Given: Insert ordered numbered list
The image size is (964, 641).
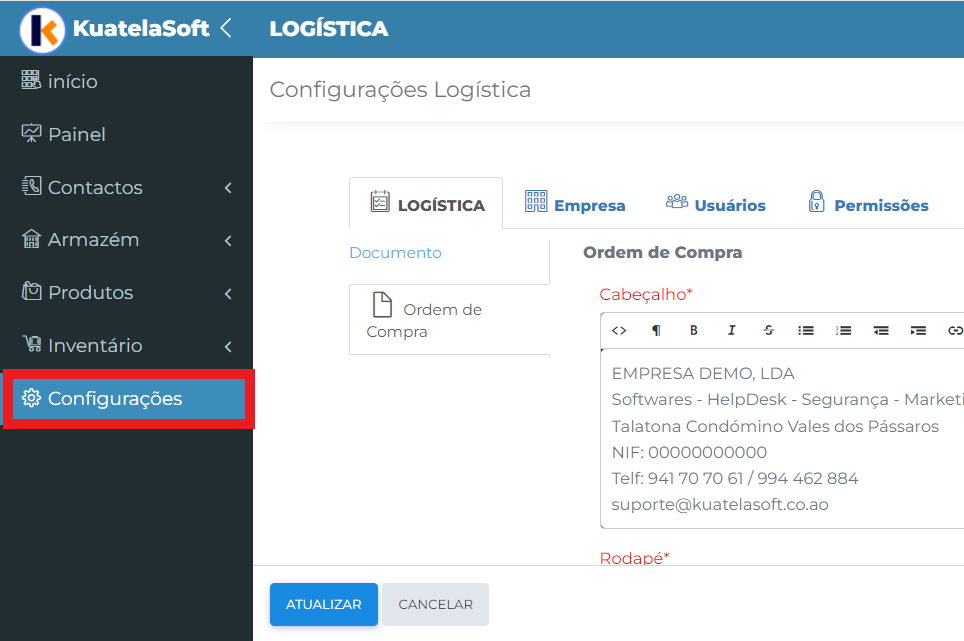Looking at the screenshot, I should pos(844,331).
